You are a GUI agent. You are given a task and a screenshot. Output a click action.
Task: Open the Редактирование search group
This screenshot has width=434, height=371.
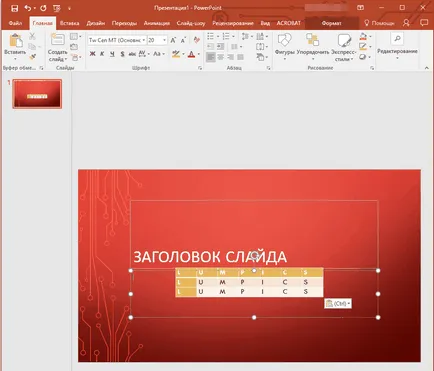397,46
